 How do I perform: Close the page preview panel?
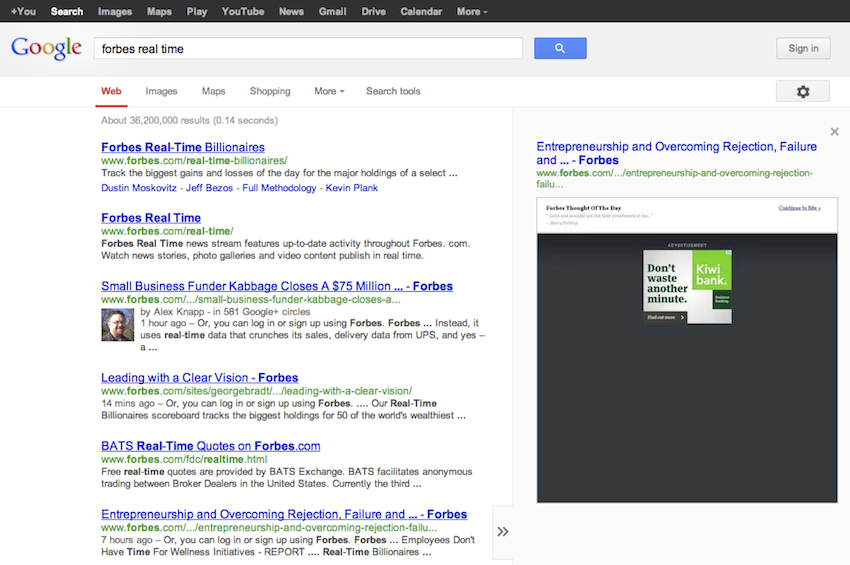(835, 131)
